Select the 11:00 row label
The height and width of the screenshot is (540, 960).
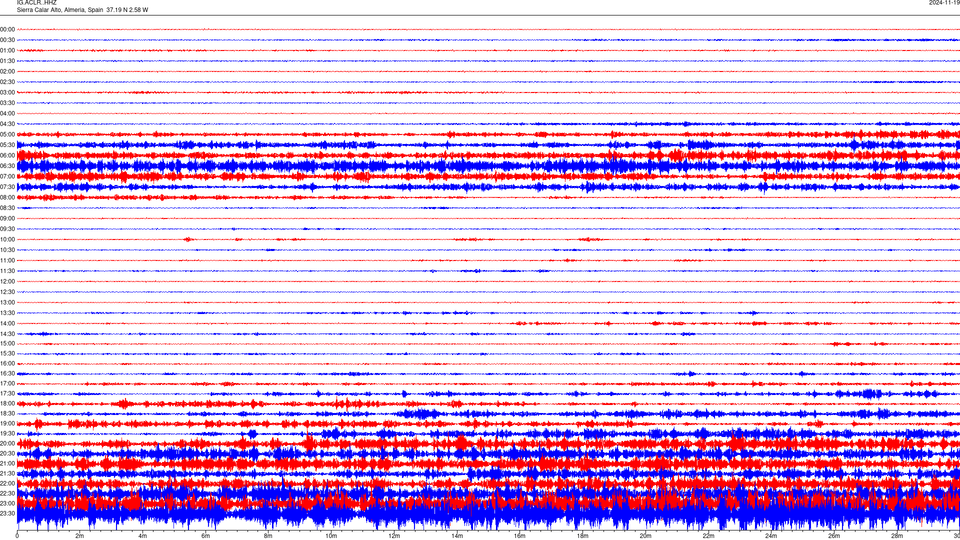(x=7, y=260)
